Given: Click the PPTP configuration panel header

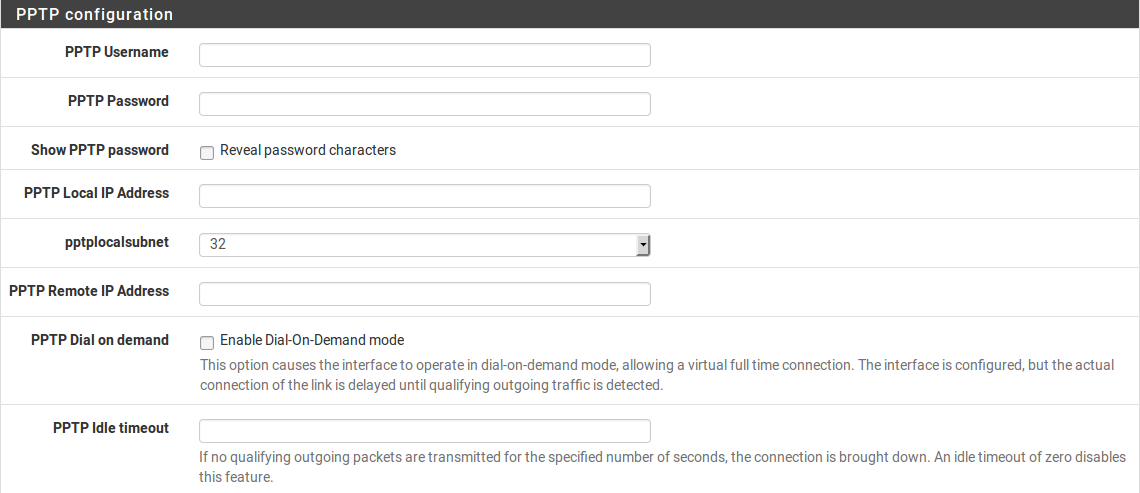Looking at the screenshot, I should [94, 15].
